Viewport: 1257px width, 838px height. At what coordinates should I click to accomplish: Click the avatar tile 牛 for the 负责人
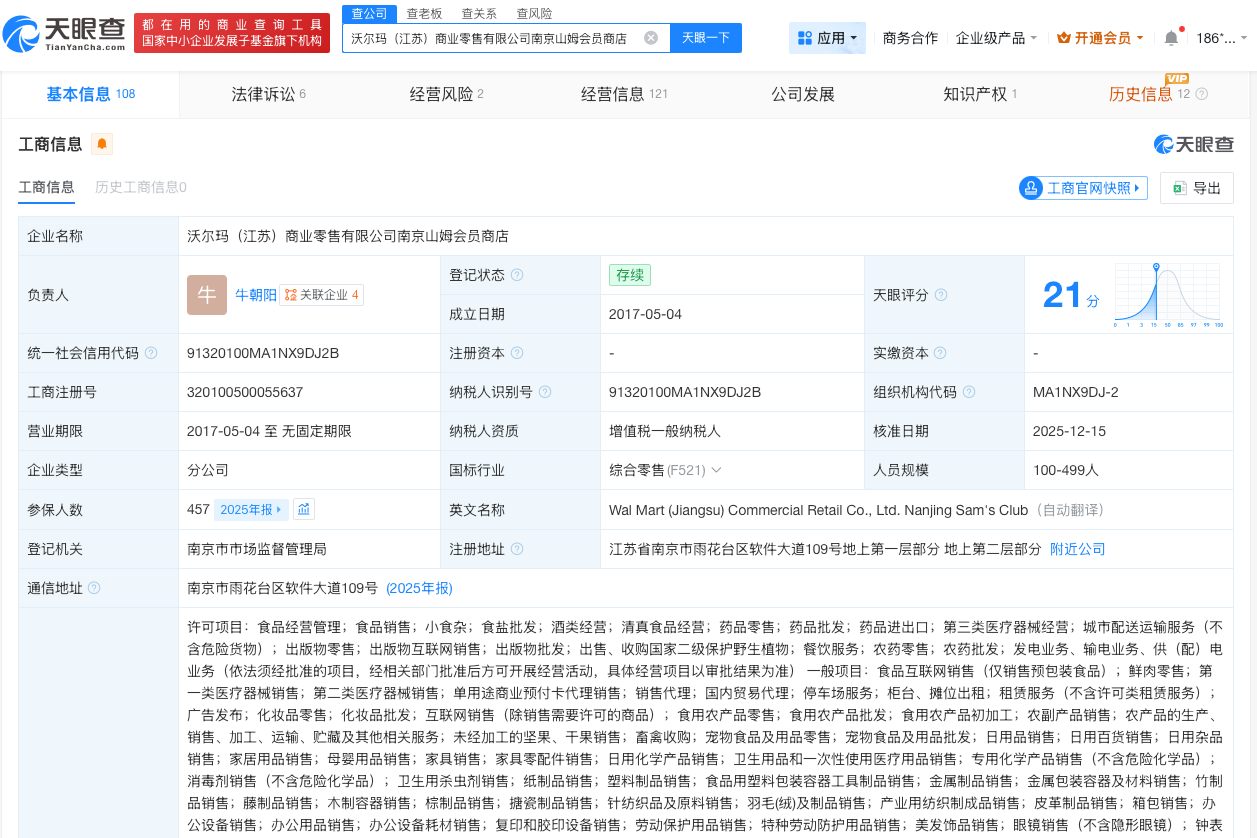(x=207, y=295)
